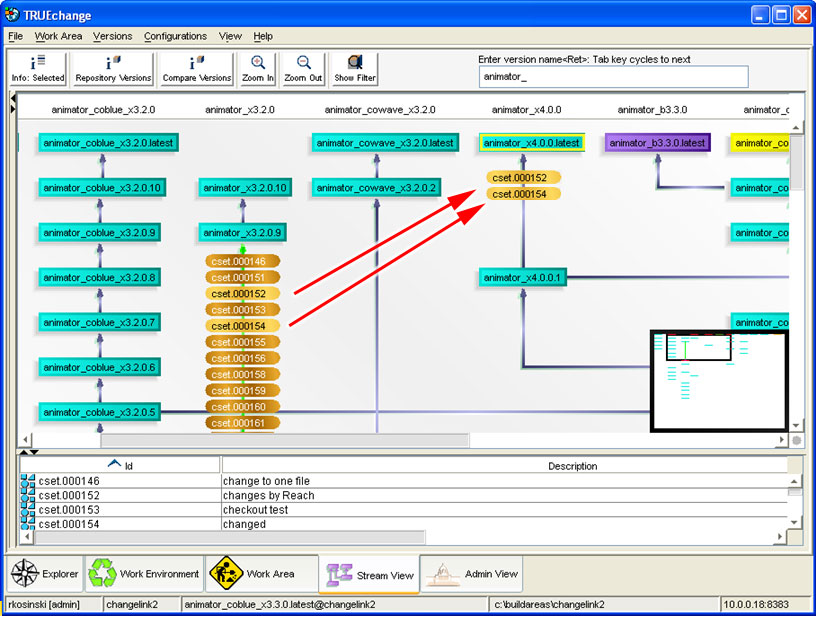Select node animator_coblue_x3.2.0.6

(x=99, y=367)
